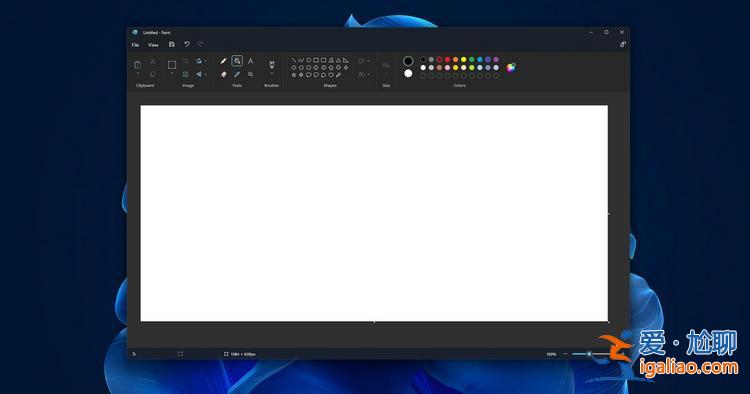The height and width of the screenshot is (394, 750).
Task: Choose the rectangular Select tool
Action: 172,65
